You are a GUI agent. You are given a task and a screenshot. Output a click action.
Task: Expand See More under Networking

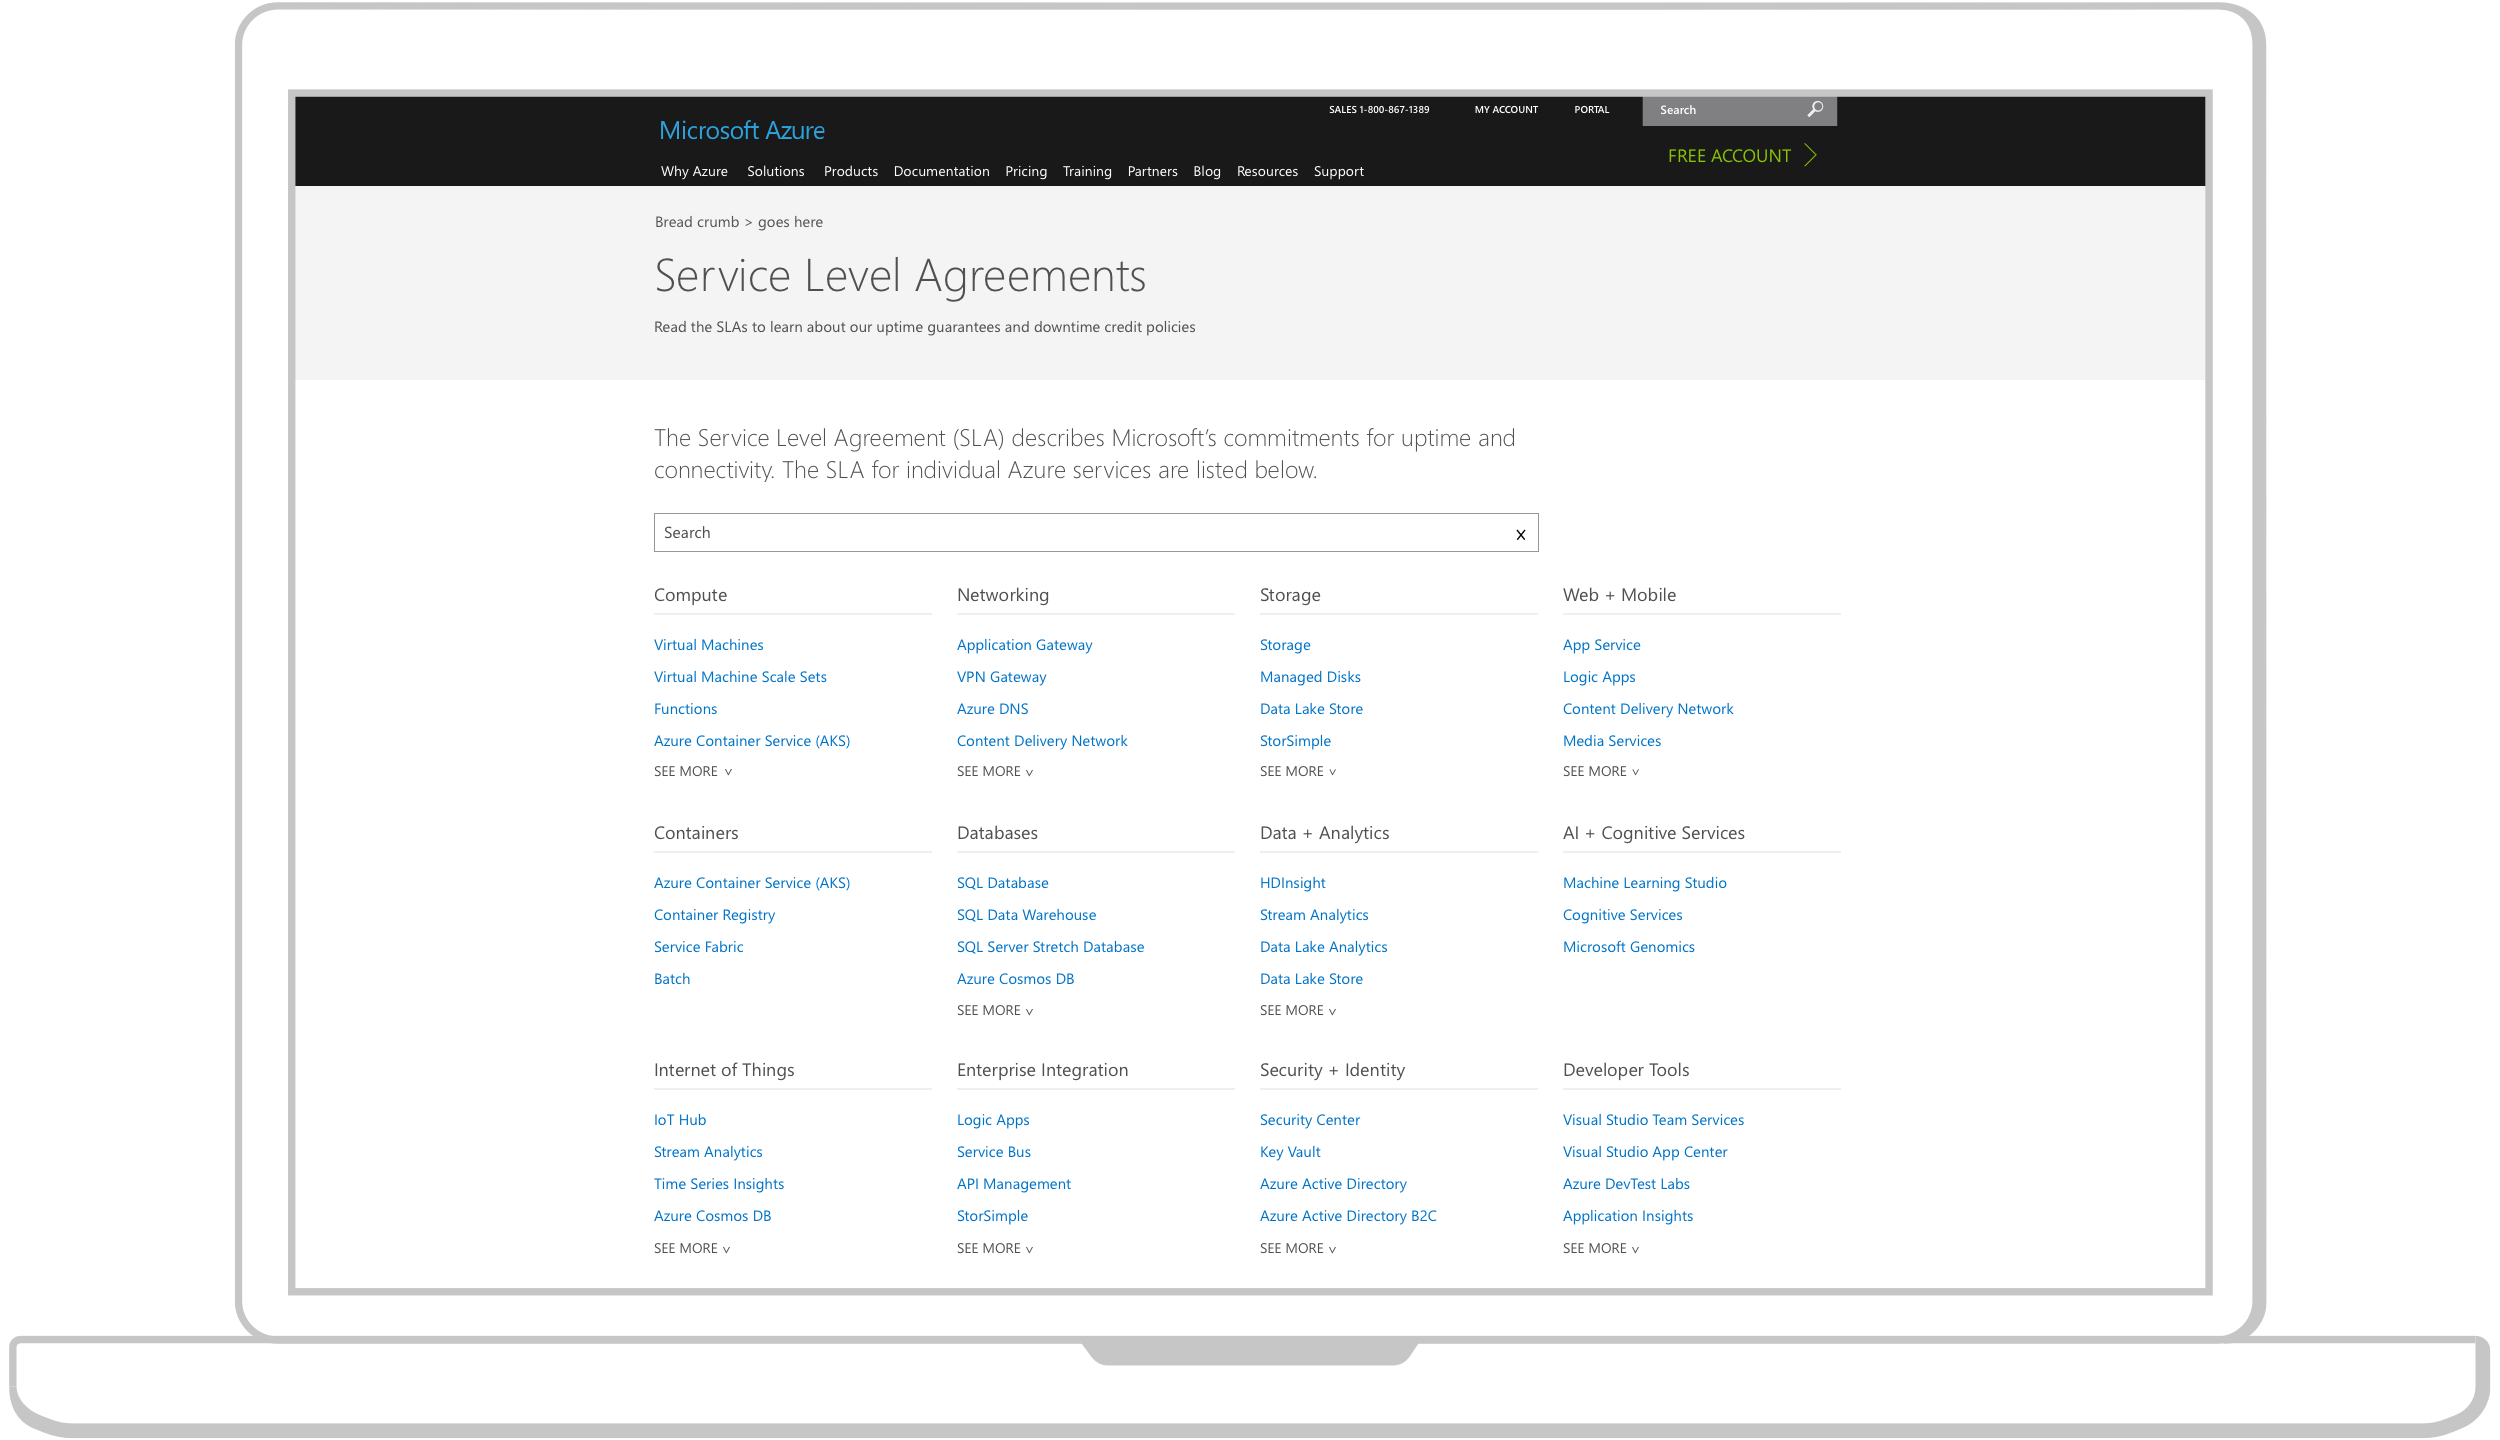tap(995, 771)
